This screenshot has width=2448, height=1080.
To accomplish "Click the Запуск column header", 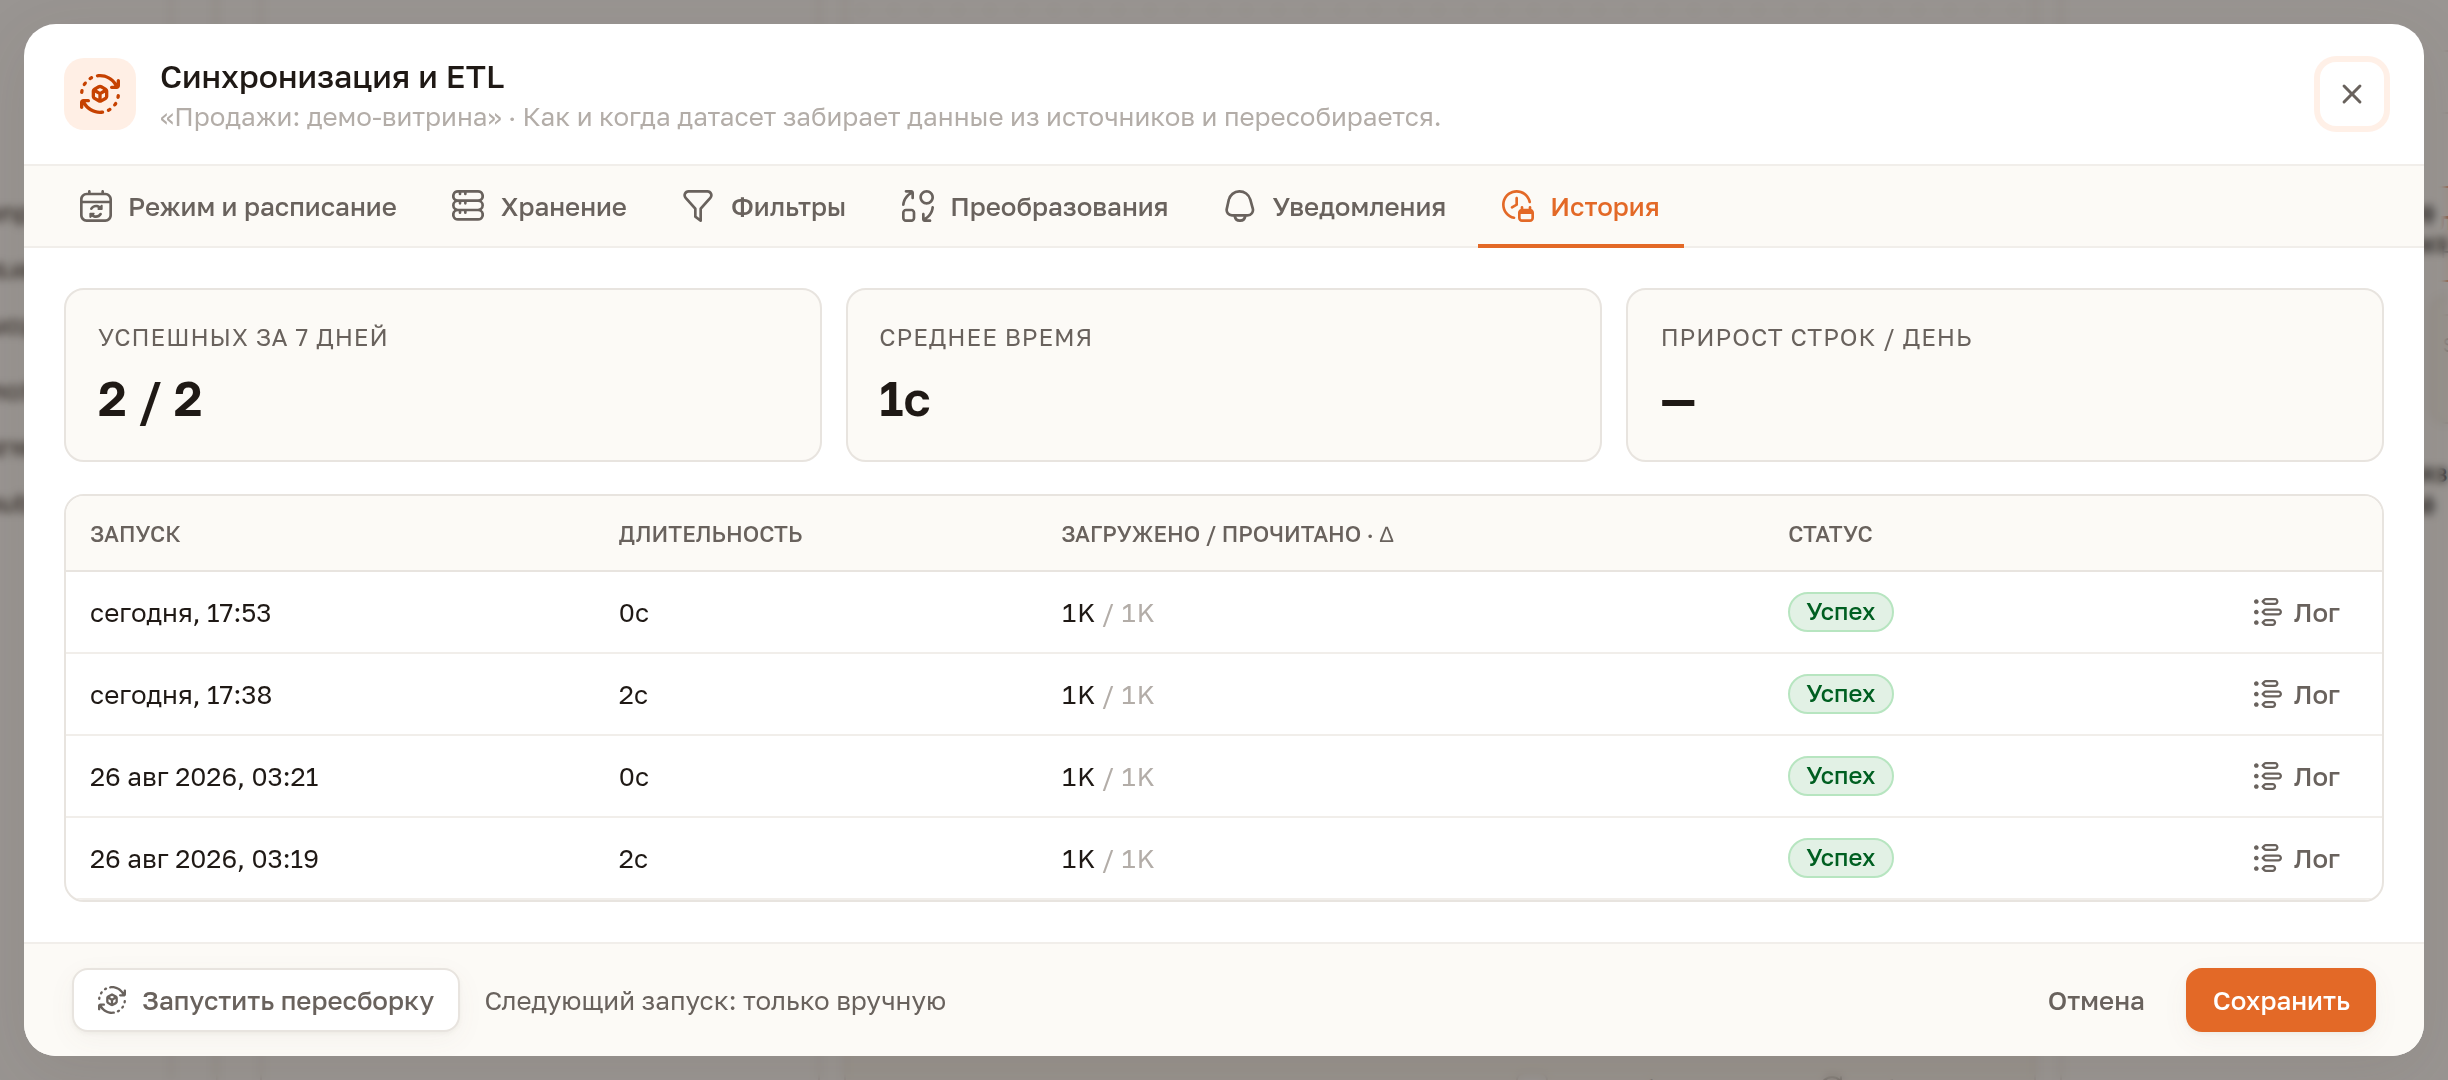I will click(x=135, y=534).
